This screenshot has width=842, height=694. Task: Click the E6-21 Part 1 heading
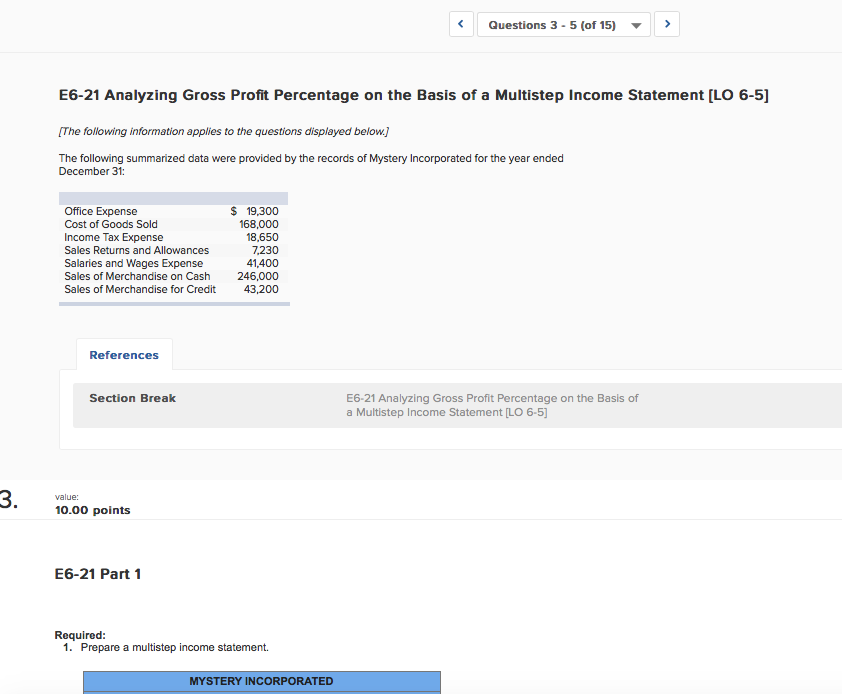pyautogui.click(x=98, y=573)
